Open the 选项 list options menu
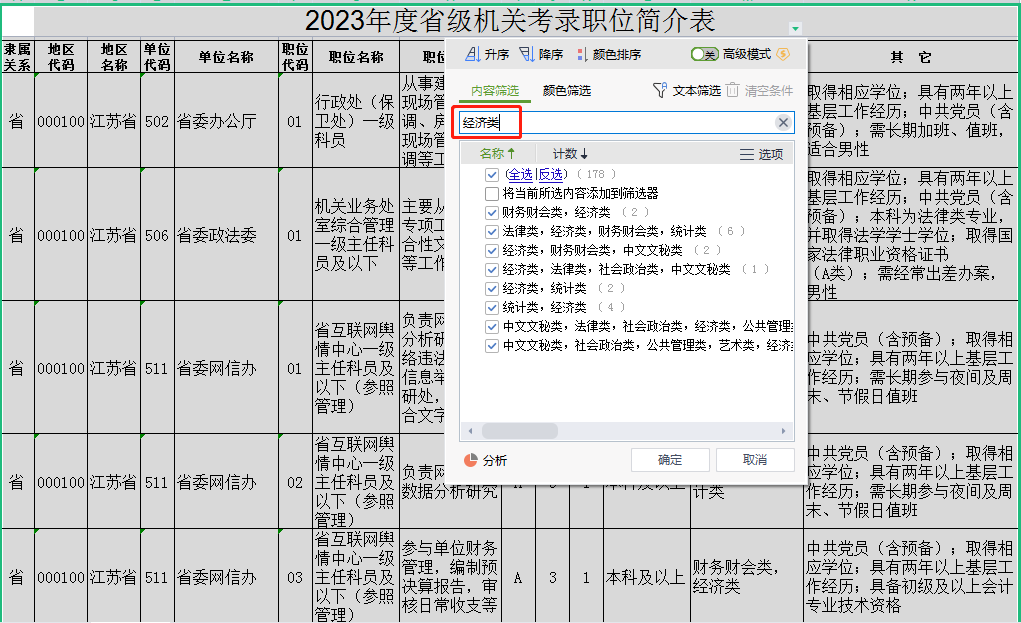The image size is (1021, 623). pyautogui.click(x=761, y=154)
